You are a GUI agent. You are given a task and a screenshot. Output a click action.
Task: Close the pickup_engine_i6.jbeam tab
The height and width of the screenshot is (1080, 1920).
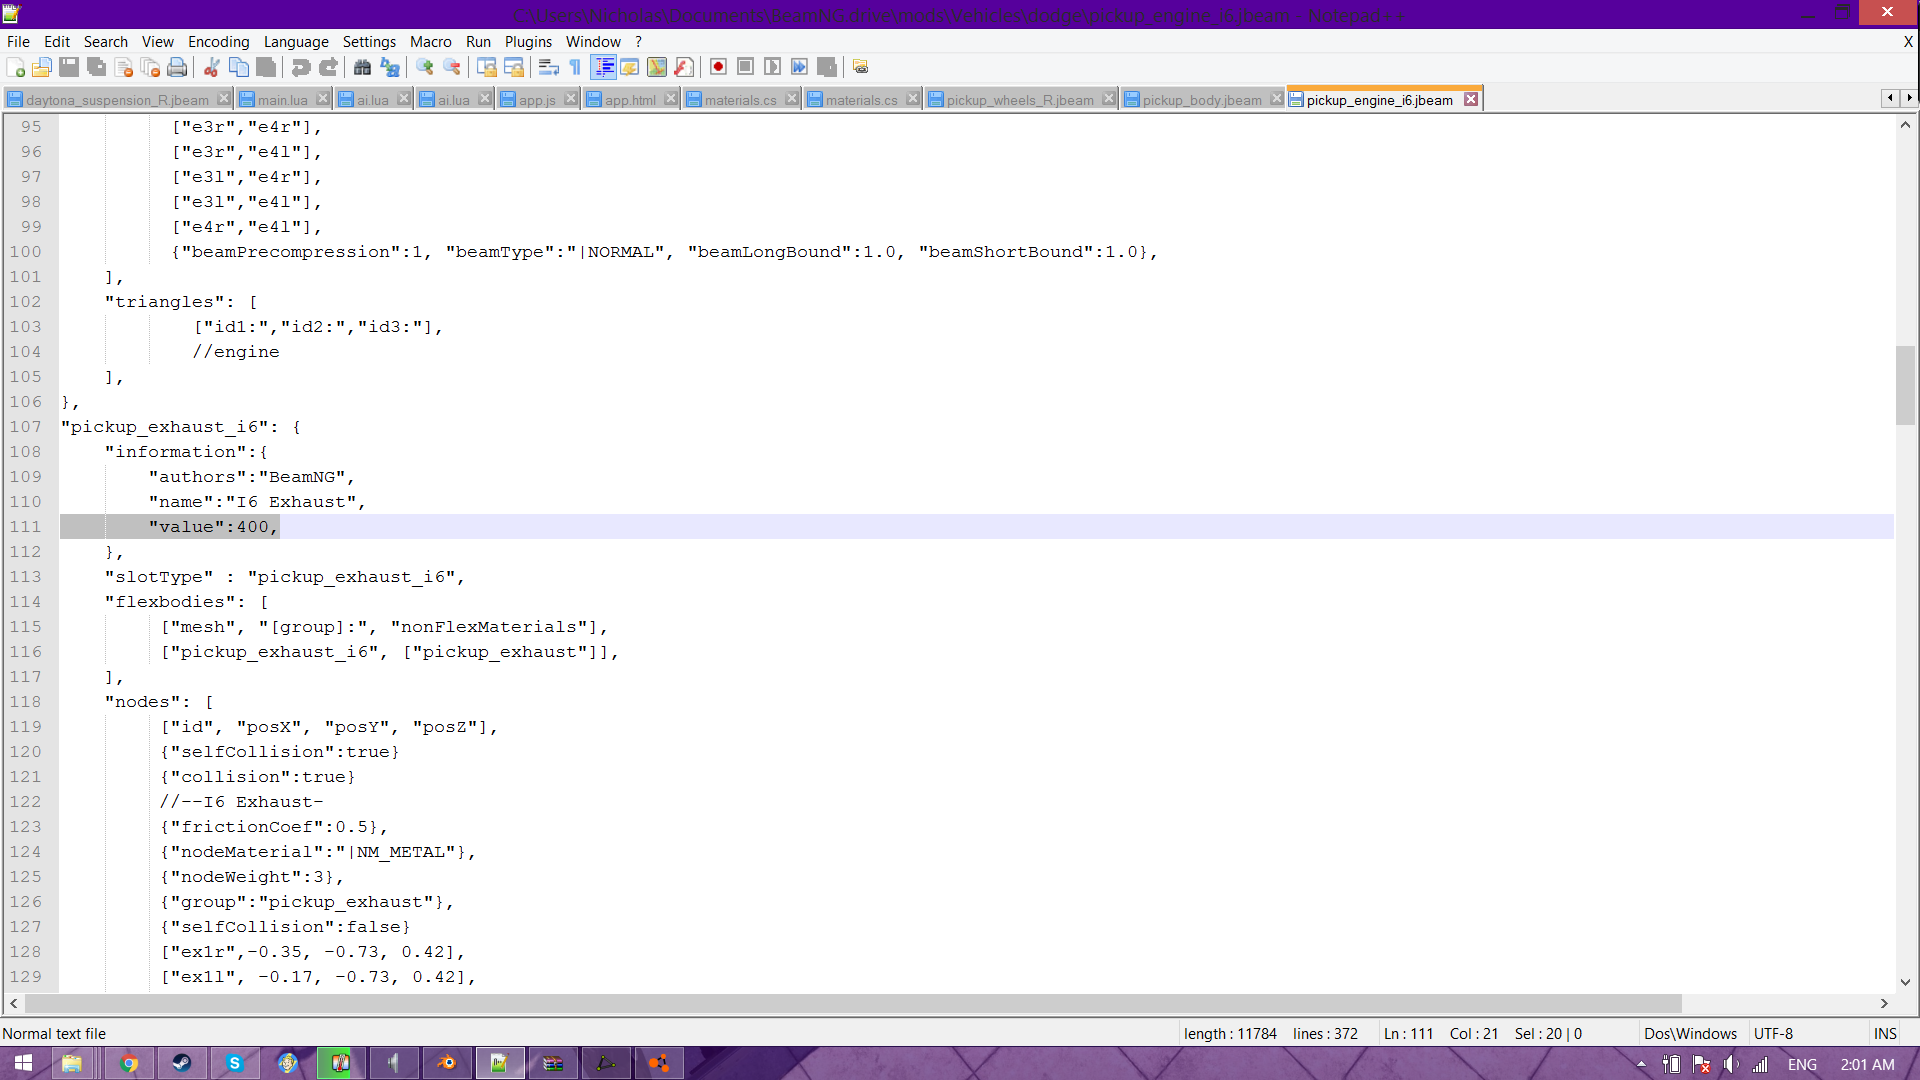[1471, 99]
